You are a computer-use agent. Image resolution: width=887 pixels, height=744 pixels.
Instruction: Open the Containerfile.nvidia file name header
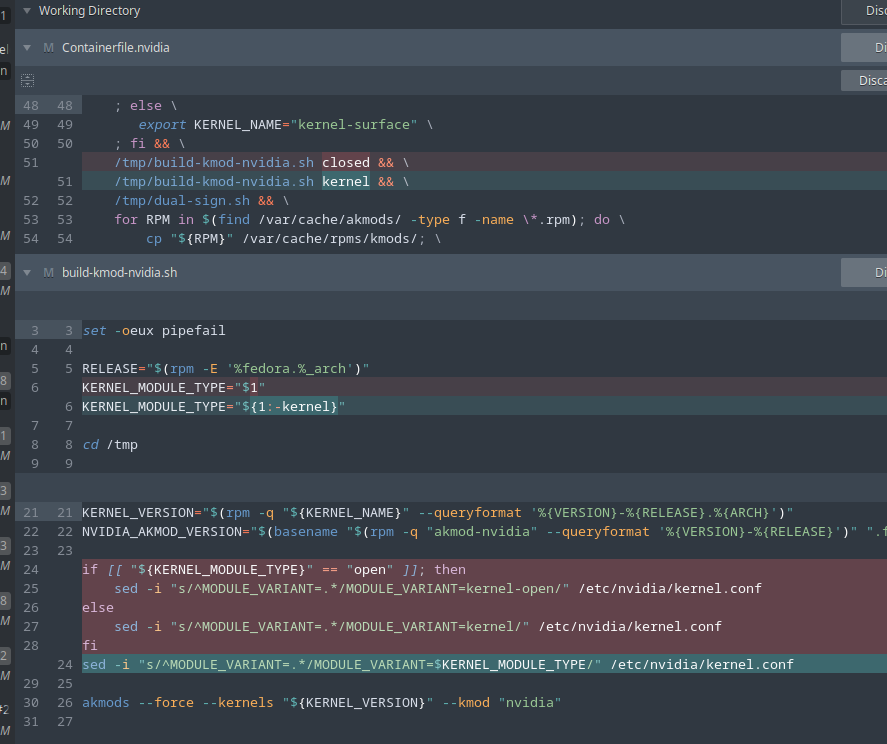coord(115,48)
